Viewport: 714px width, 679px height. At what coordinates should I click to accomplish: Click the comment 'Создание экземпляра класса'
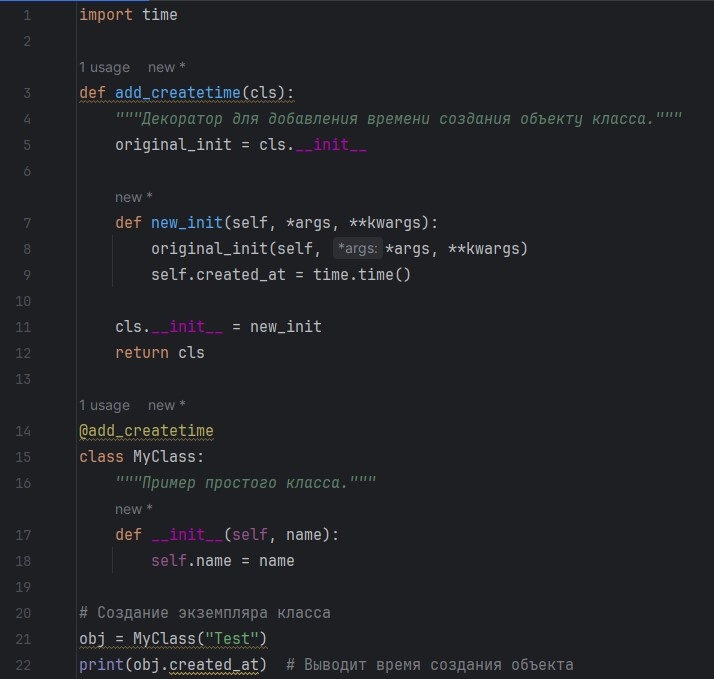pos(205,613)
